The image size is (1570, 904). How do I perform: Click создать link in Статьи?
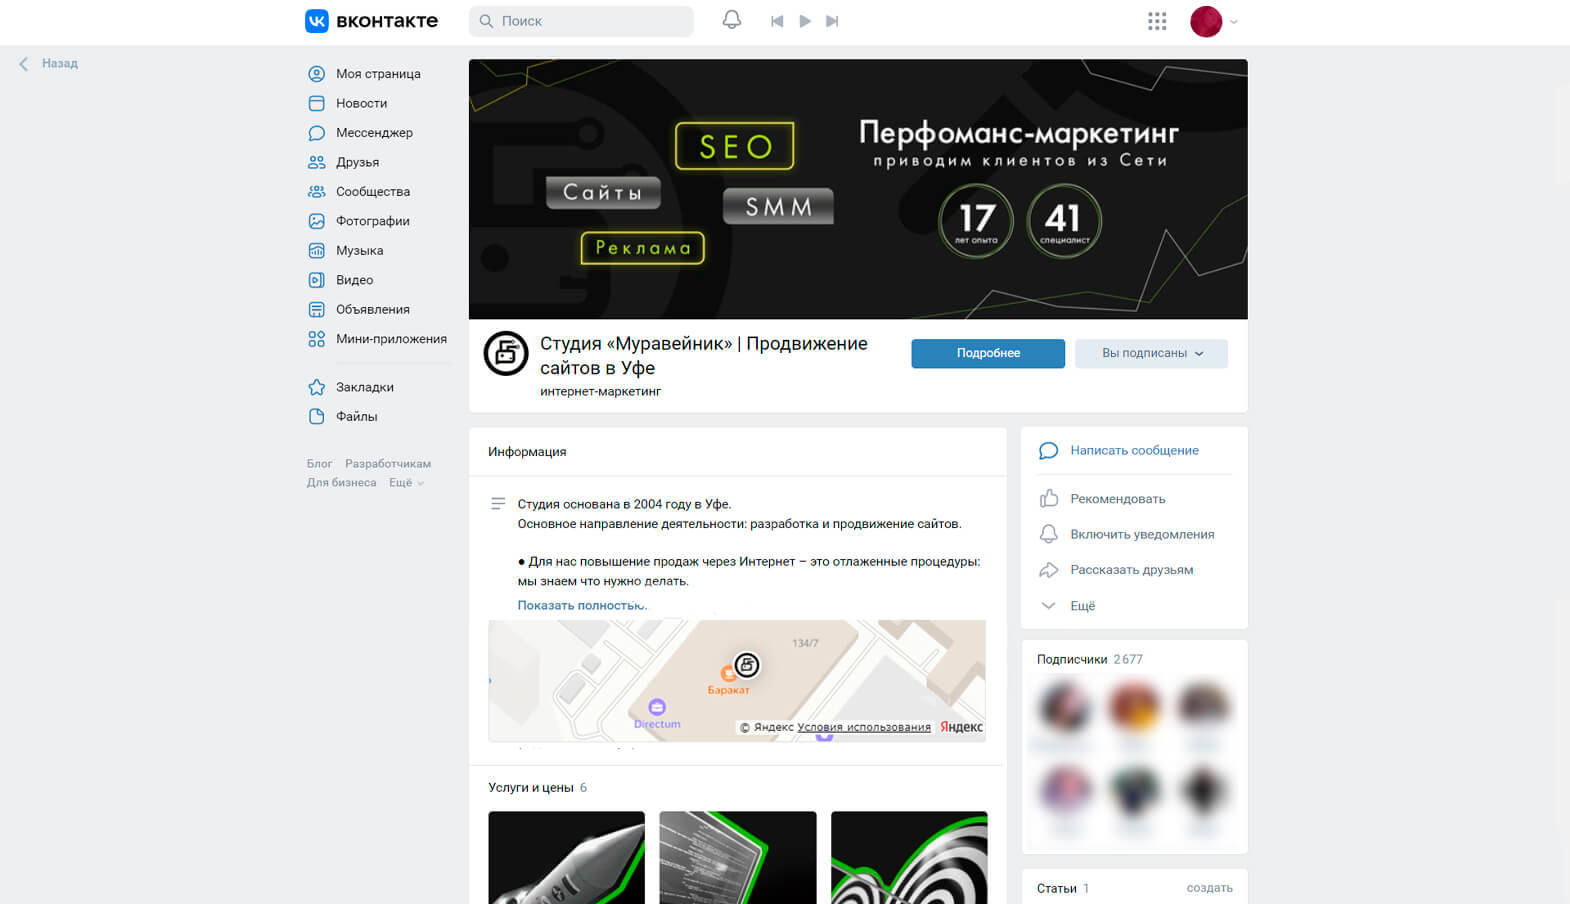(1209, 888)
